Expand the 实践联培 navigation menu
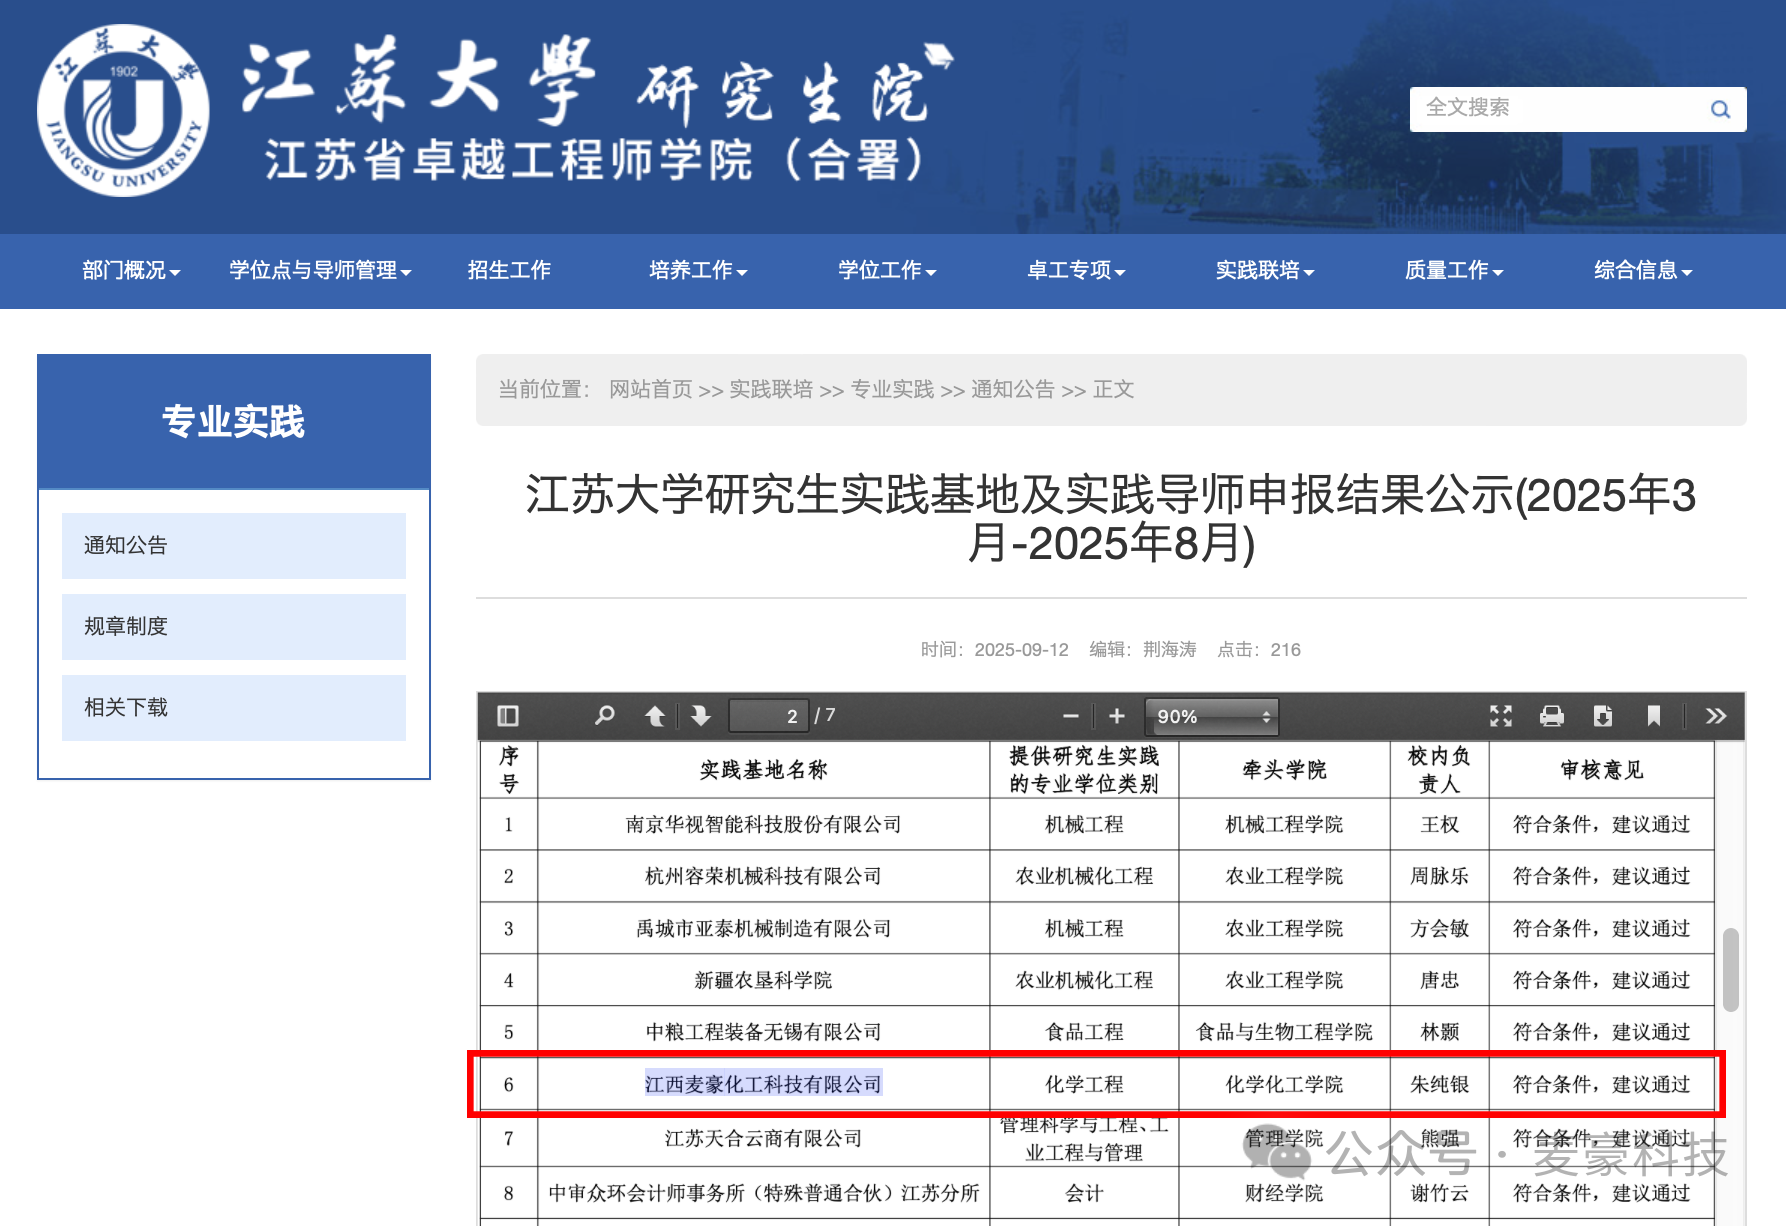Screen dimensions: 1786x1226 (x=1265, y=270)
